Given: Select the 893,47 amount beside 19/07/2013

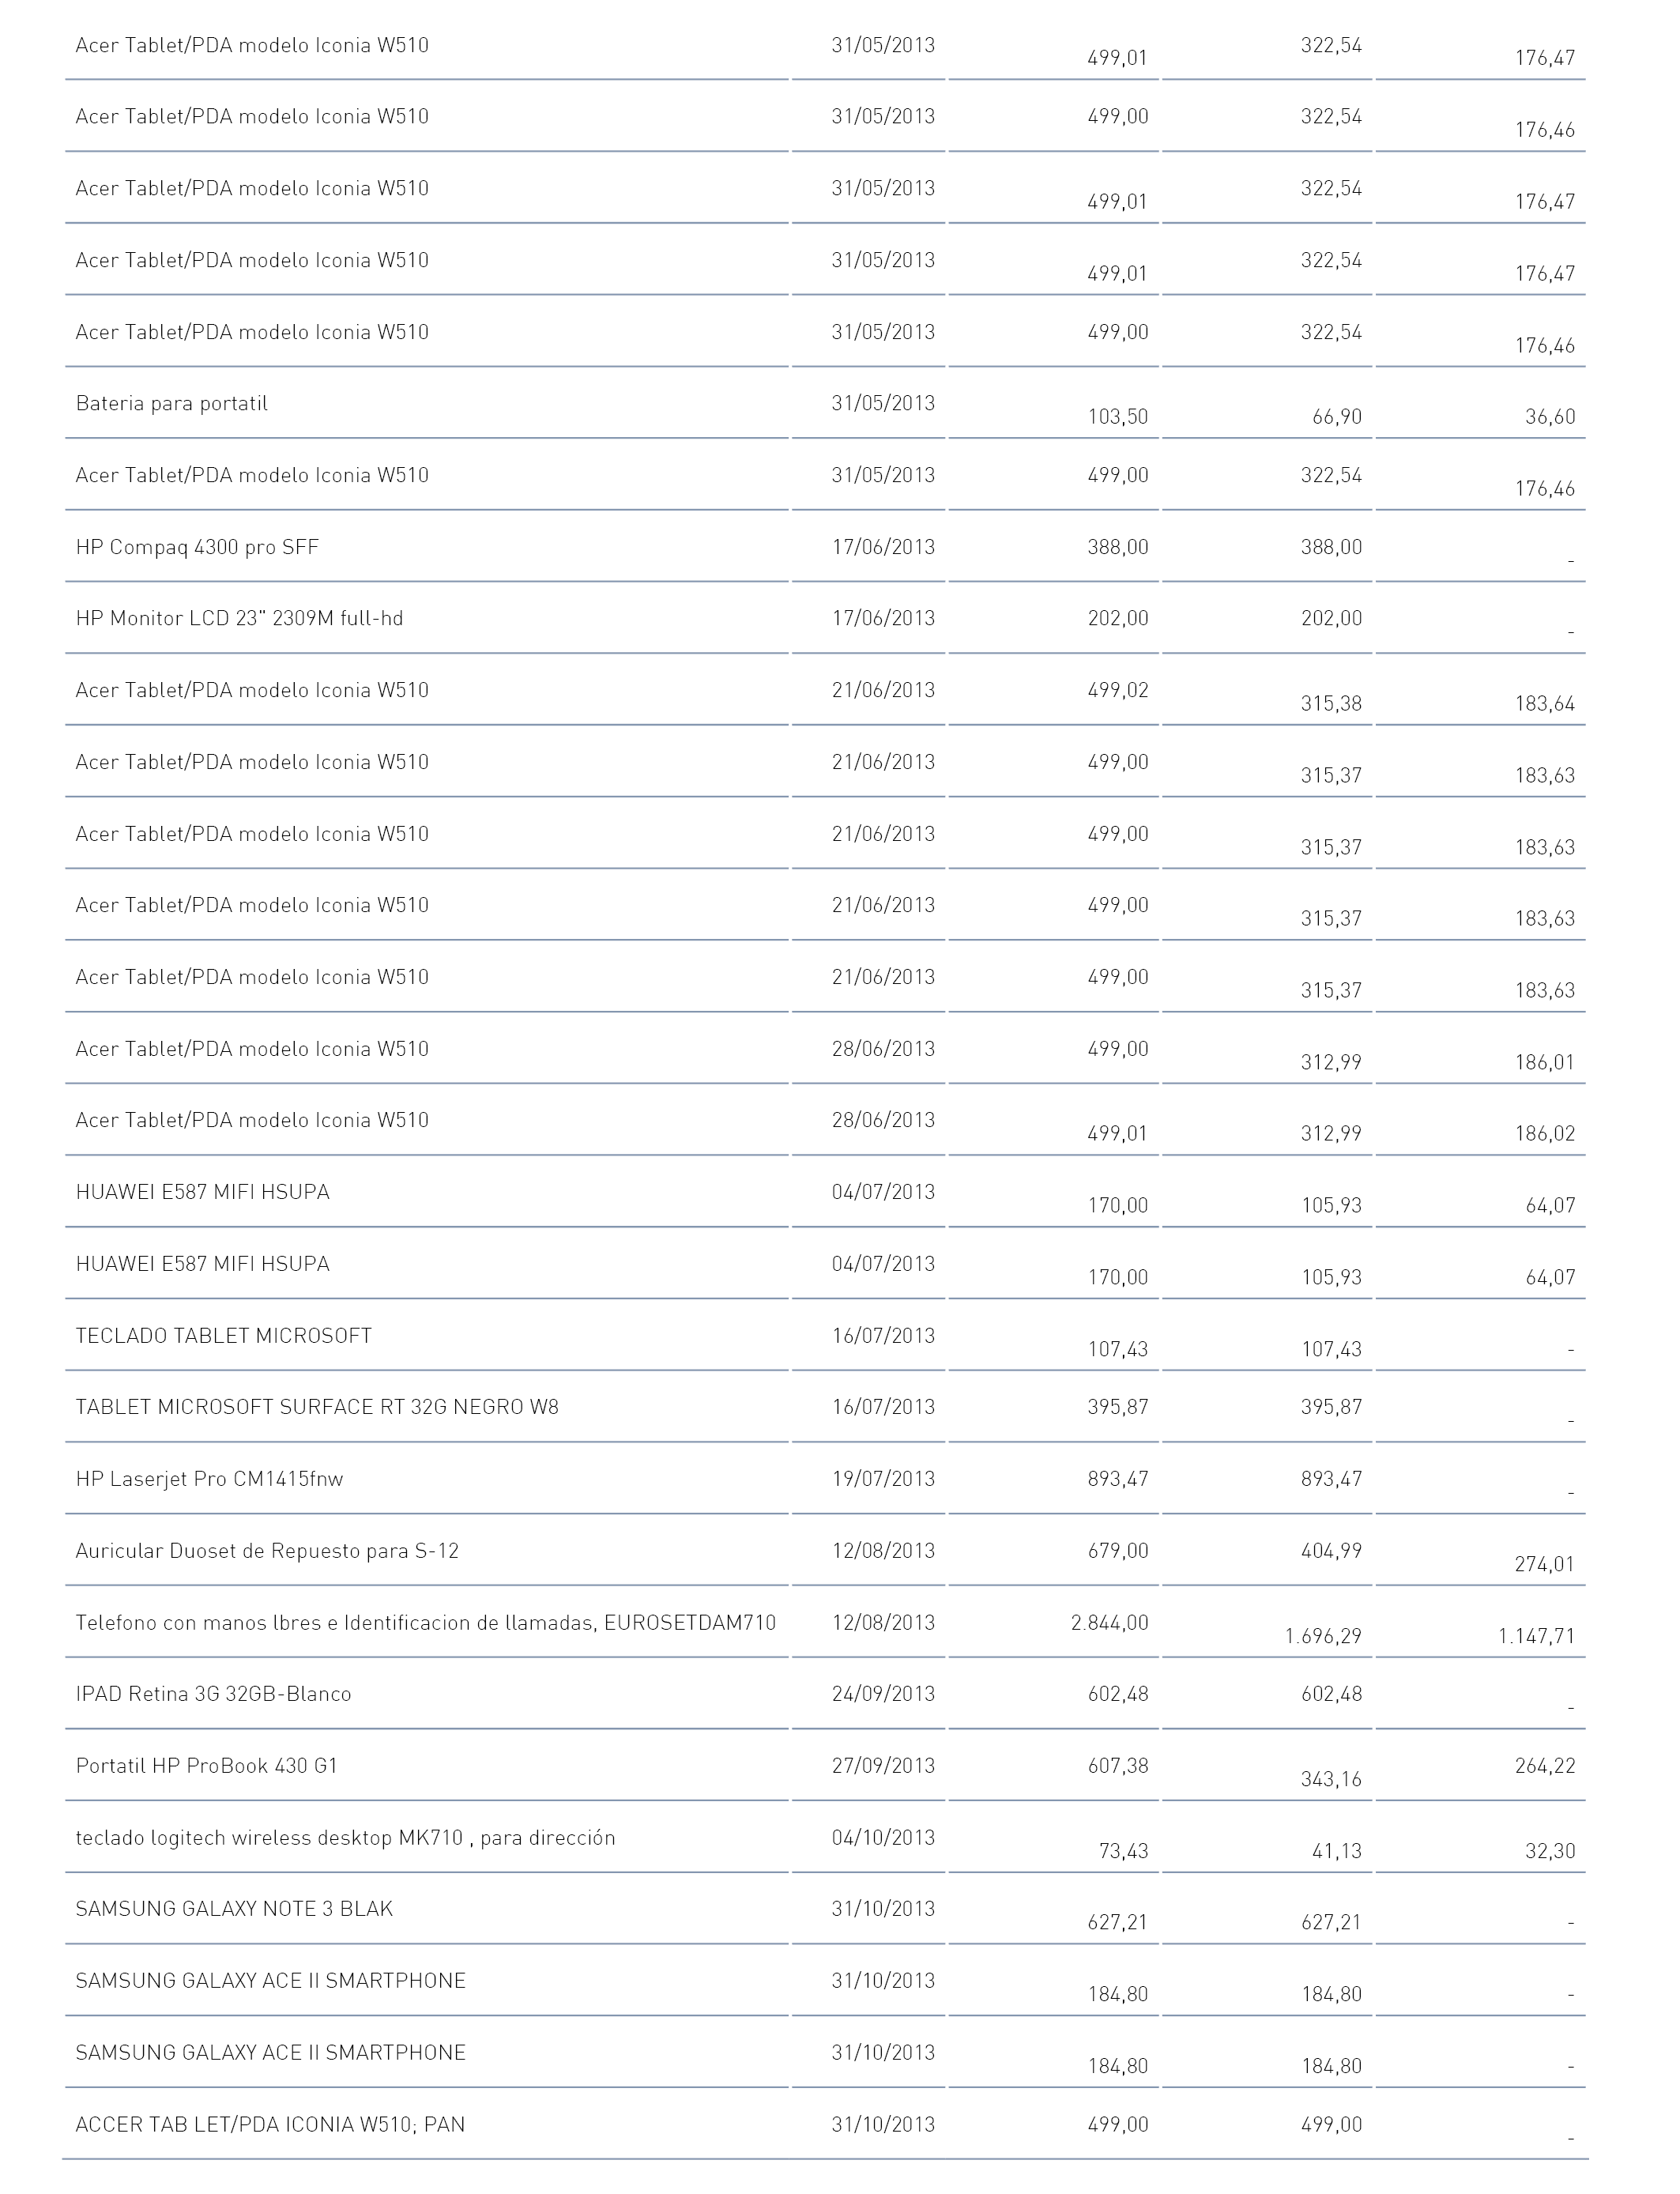Looking at the screenshot, I should [1118, 1480].
